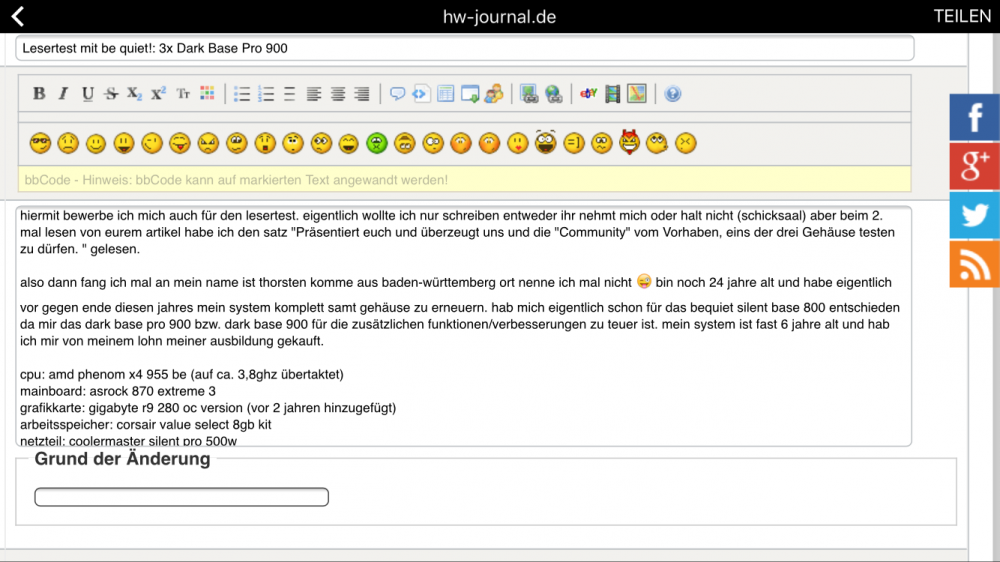
Task: Insert the surprised open-mouth smiley
Action: coord(265,143)
